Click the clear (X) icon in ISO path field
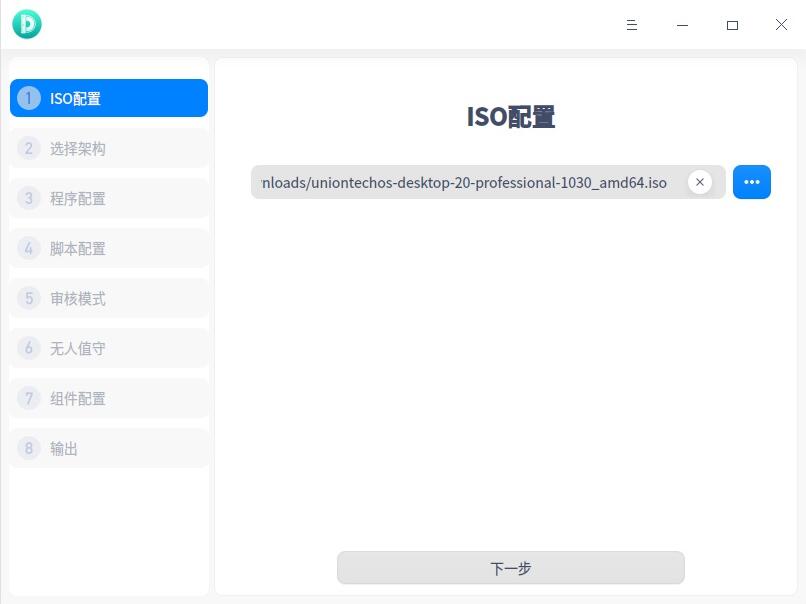This screenshot has height=604, width=806. [700, 182]
